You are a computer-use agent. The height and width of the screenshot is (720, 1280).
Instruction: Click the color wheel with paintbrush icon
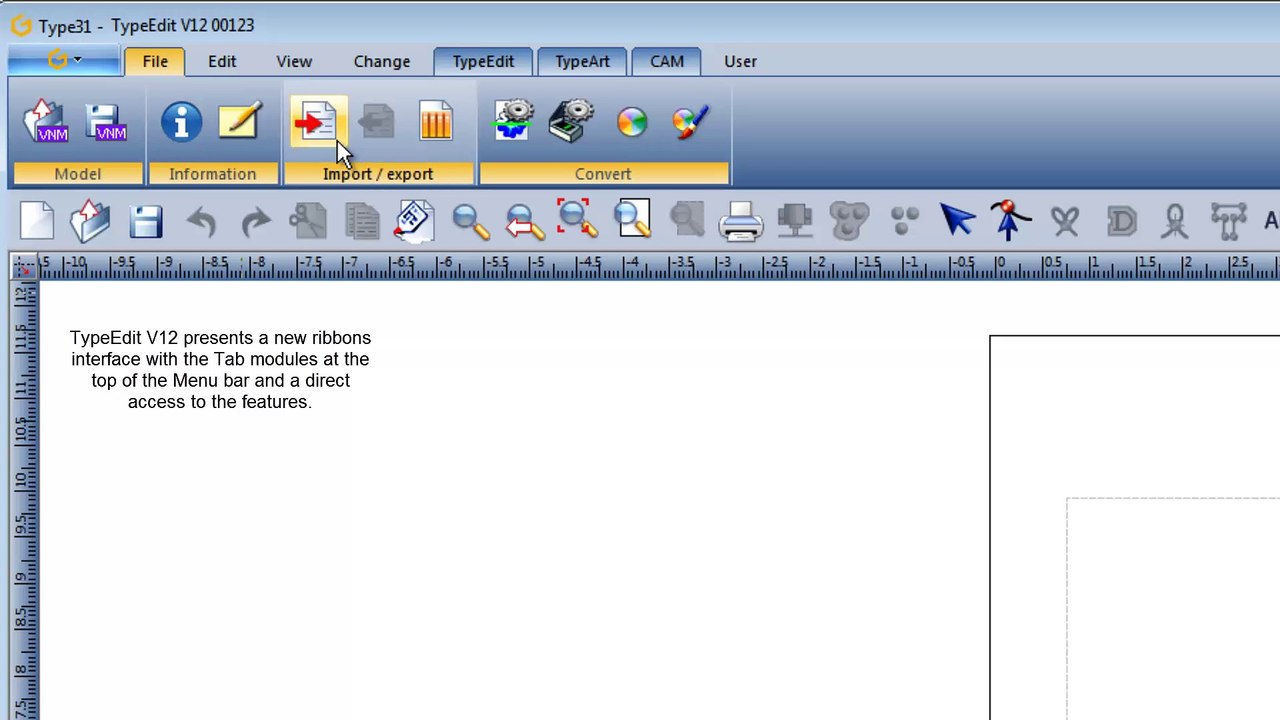click(691, 122)
